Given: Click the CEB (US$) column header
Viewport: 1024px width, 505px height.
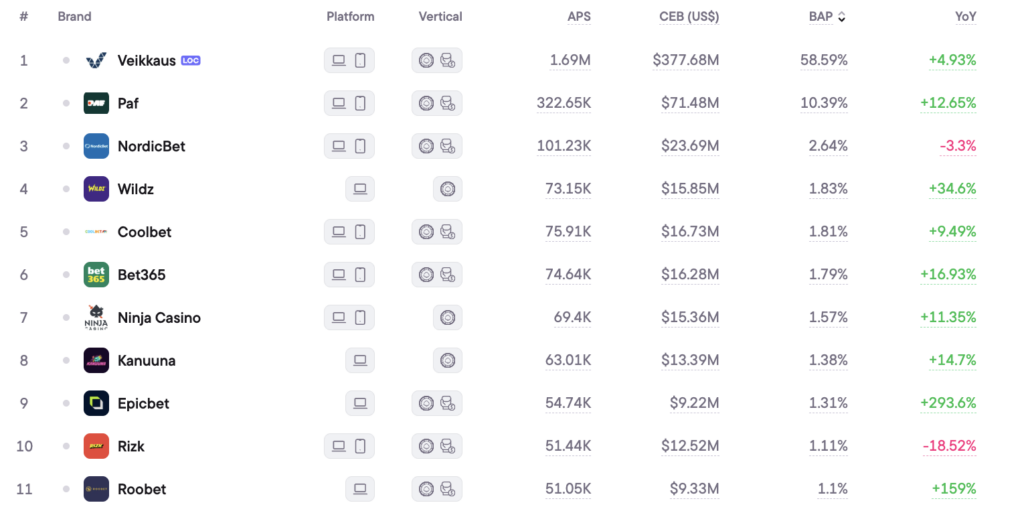Looking at the screenshot, I should click(689, 17).
